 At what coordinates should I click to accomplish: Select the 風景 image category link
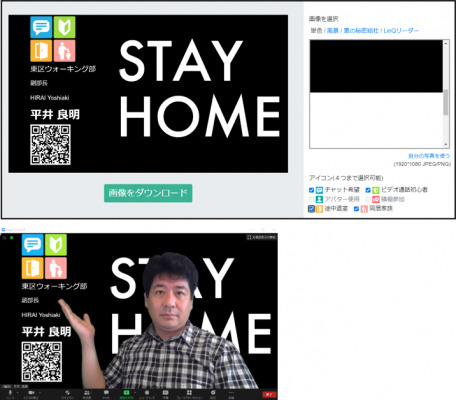coord(332,31)
